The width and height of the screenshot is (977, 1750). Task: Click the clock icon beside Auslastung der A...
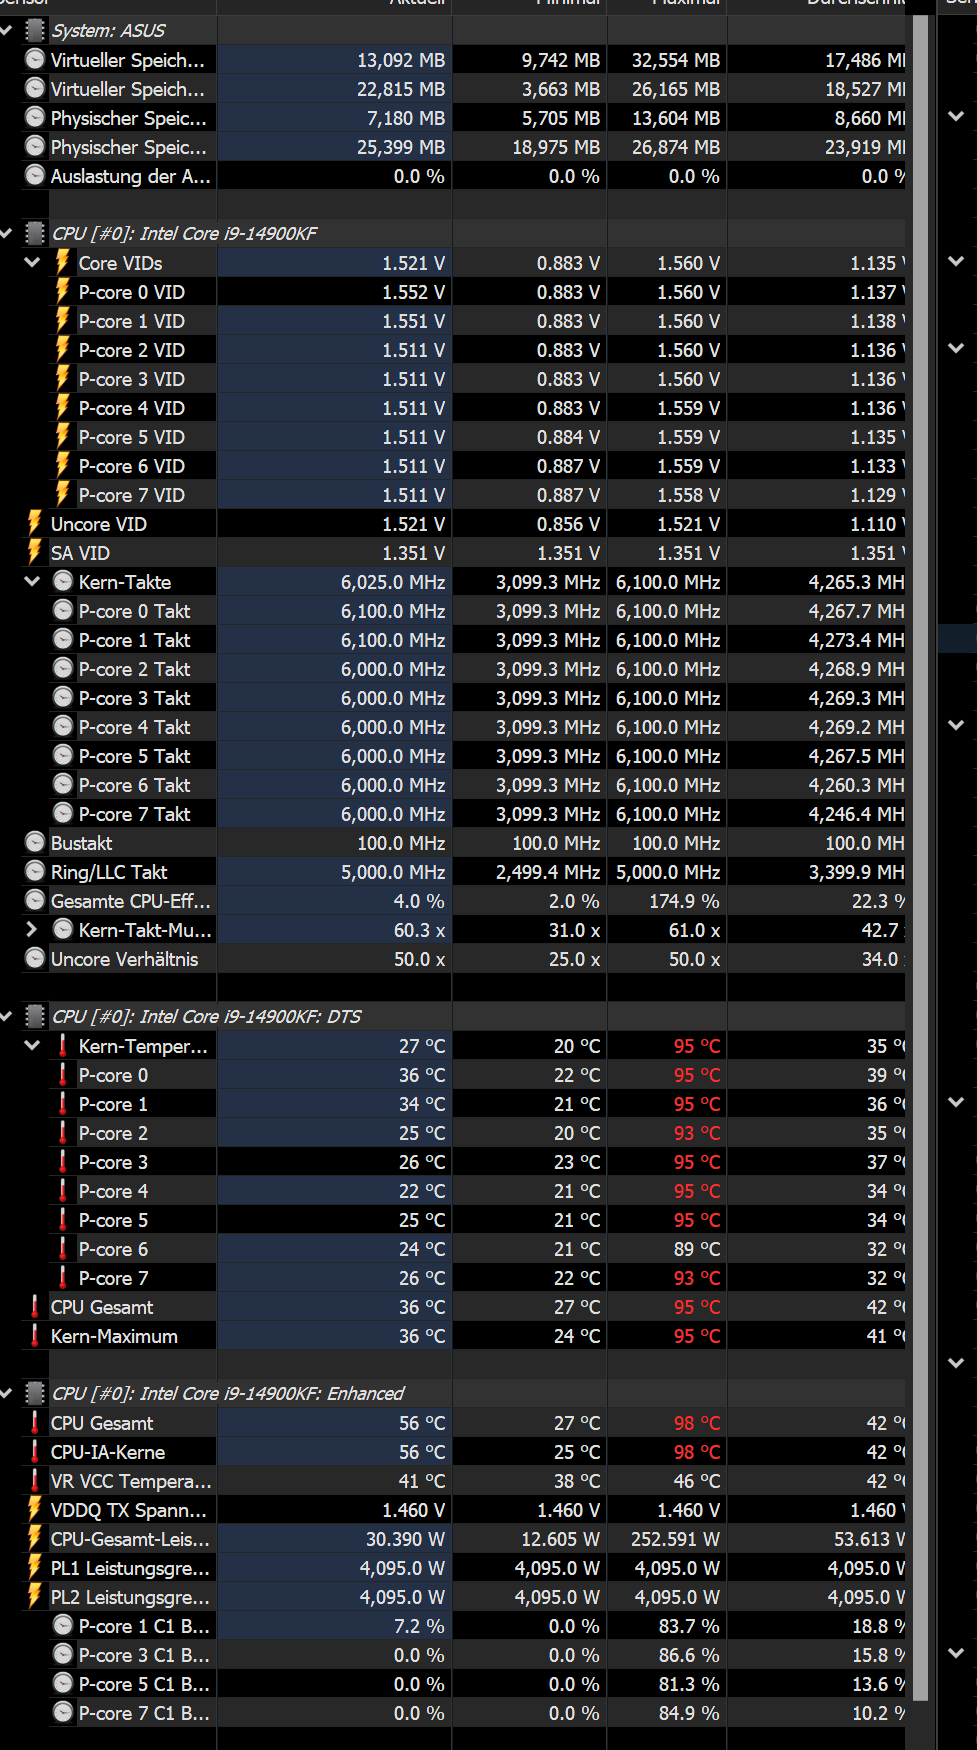(35, 176)
